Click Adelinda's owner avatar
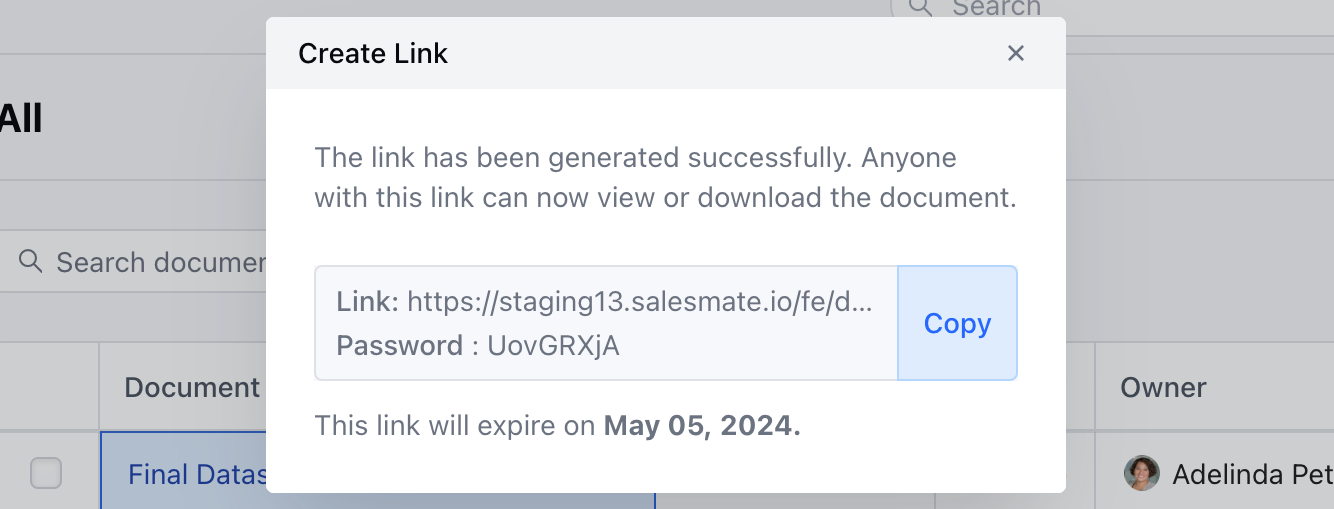This screenshot has height=509, width=1334. point(1141,473)
